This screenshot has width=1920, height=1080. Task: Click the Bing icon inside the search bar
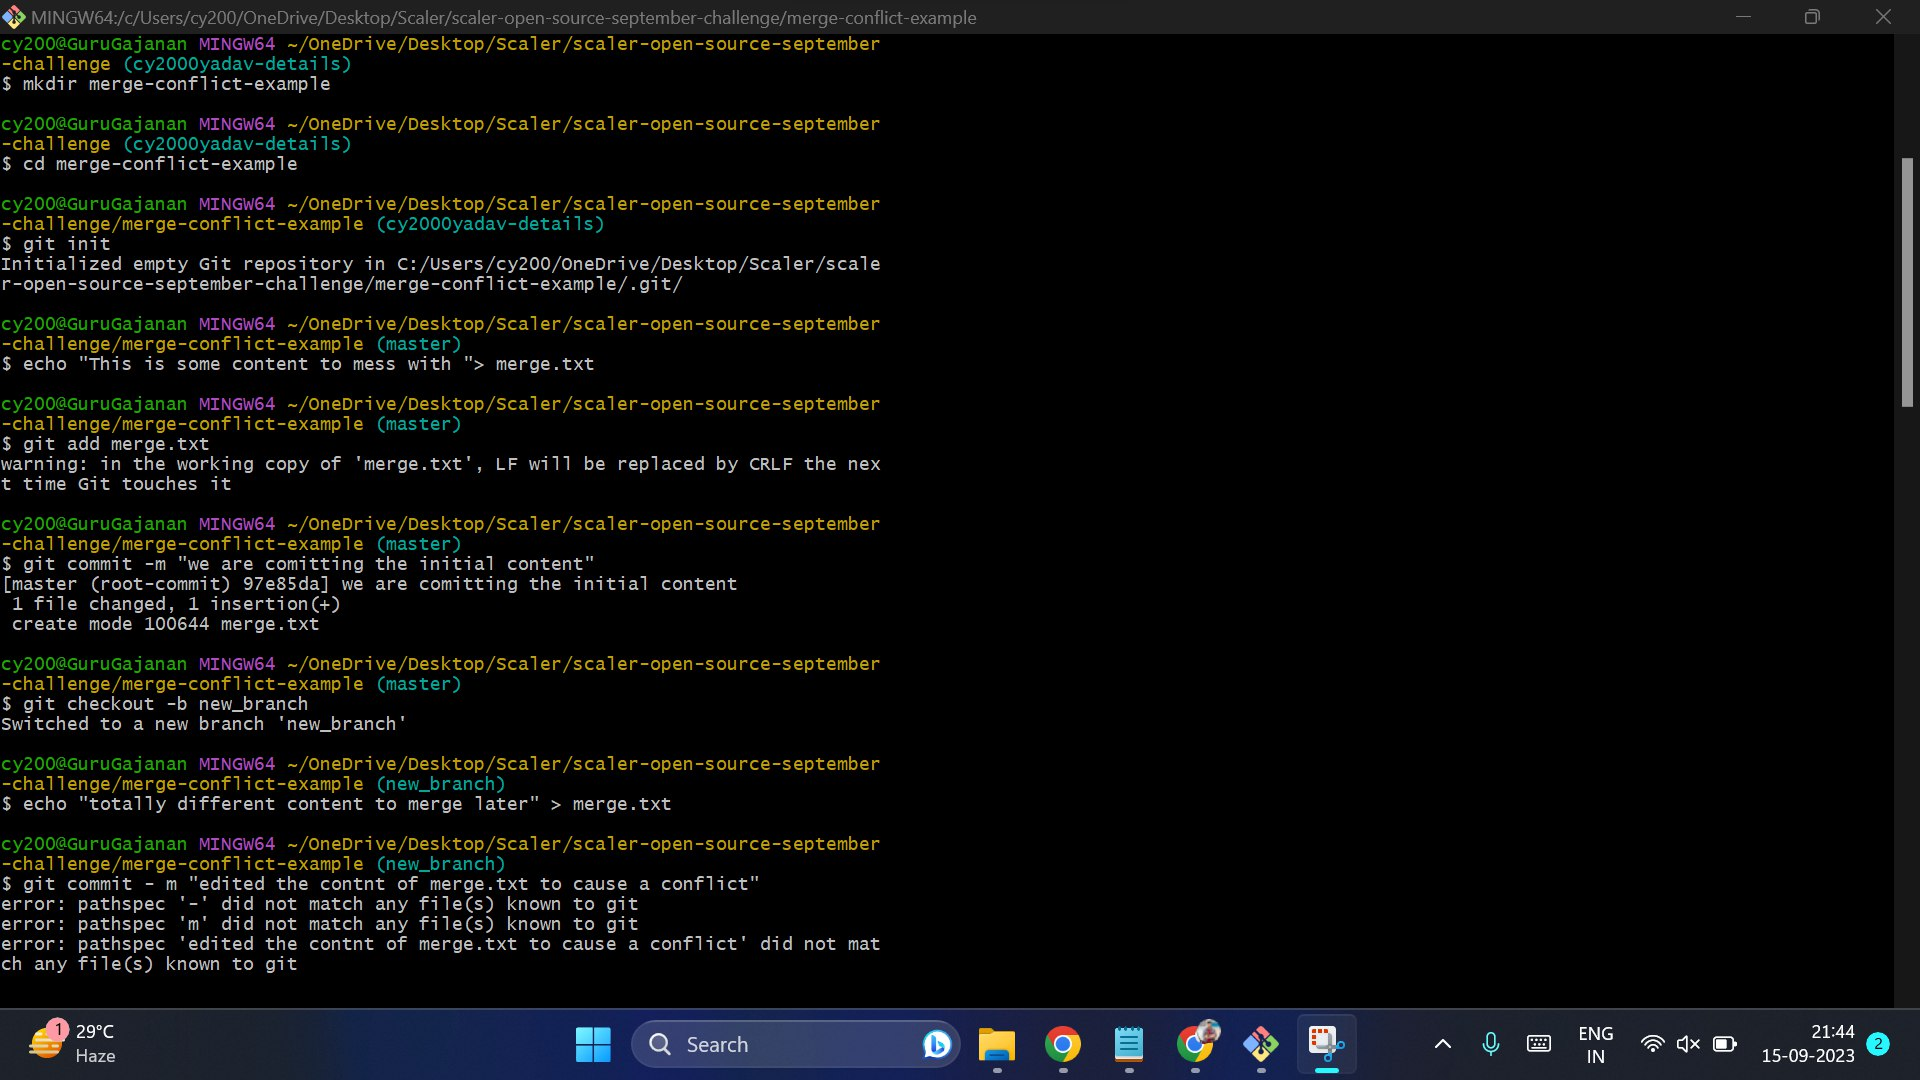pos(936,1043)
